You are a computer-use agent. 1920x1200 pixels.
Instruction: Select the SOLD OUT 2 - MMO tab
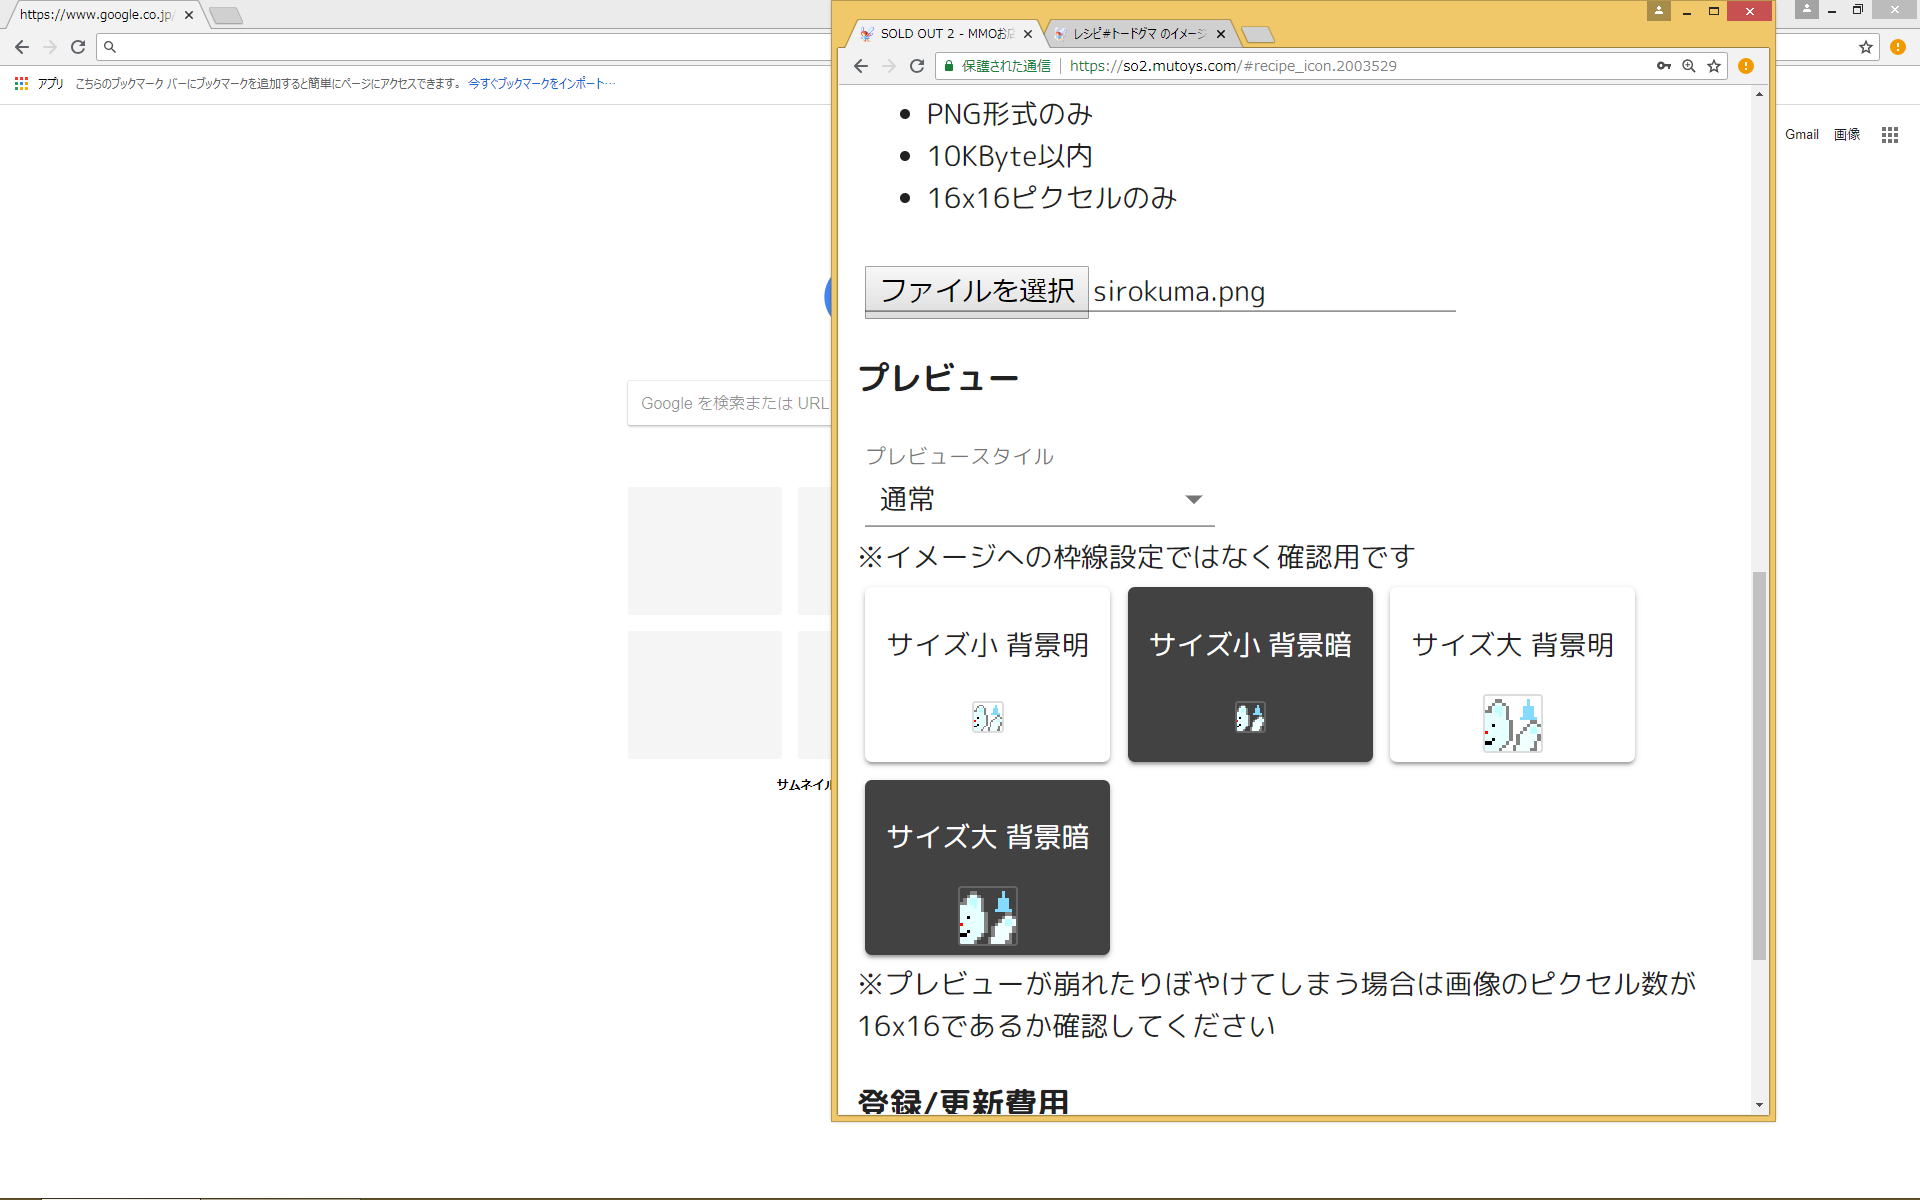946,34
